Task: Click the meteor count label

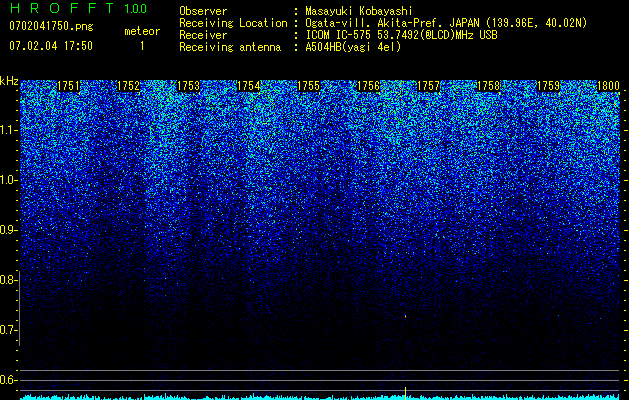Action: 142,31
